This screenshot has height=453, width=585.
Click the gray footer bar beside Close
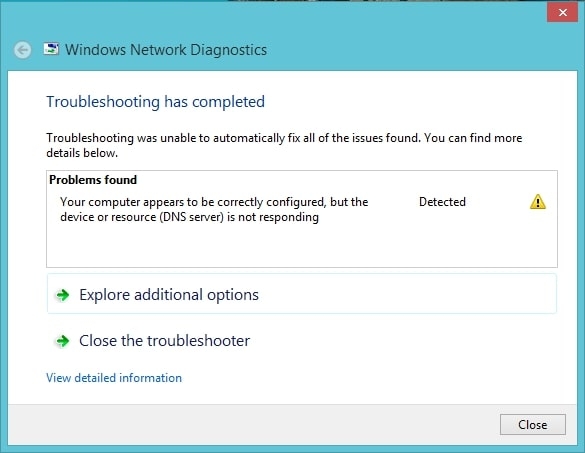pos(254,425)
